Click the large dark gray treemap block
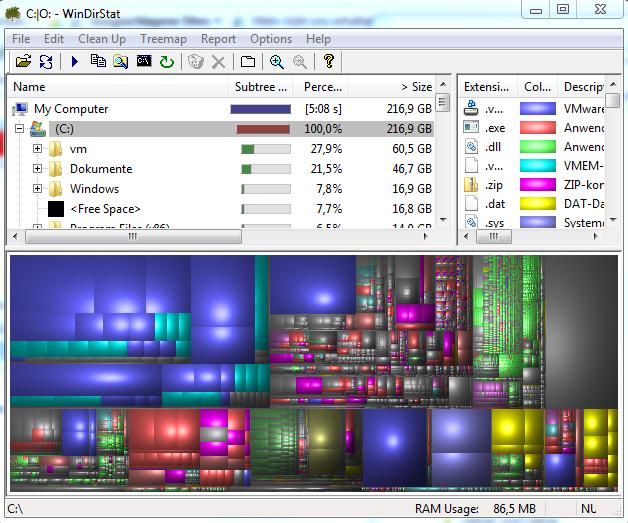 (580, 332)
